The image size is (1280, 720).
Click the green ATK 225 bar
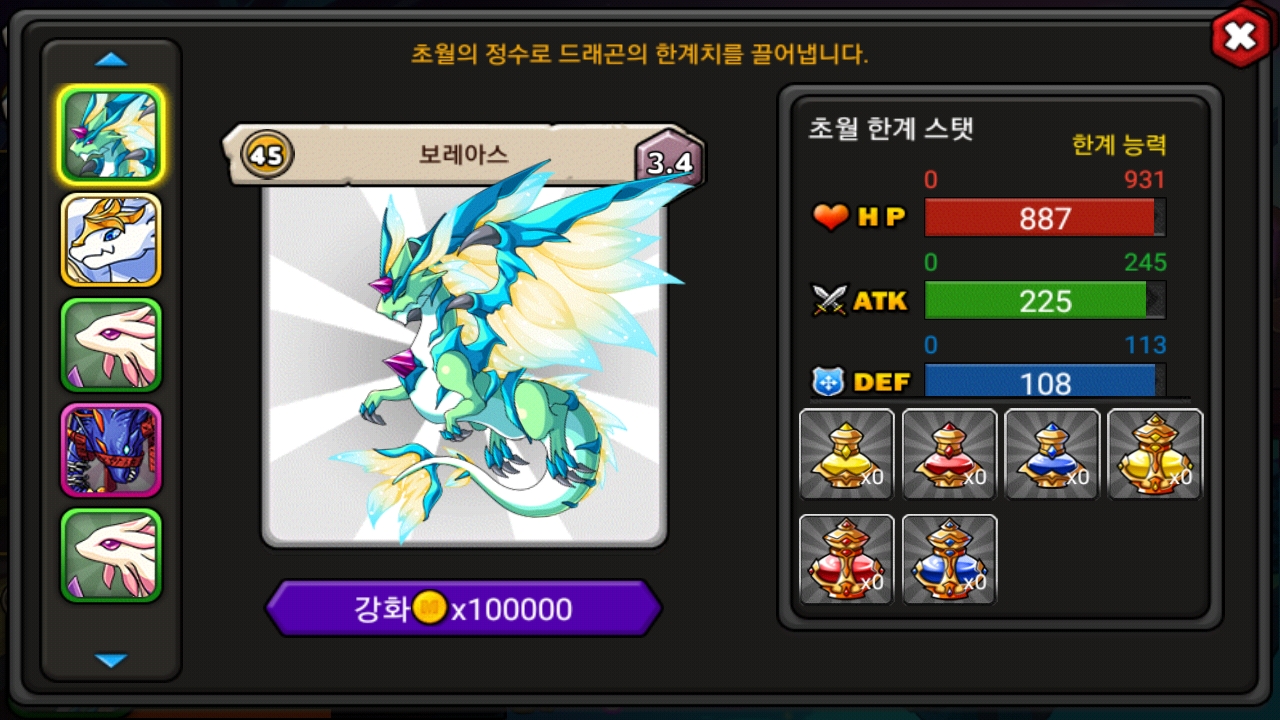click(x=1045, y=300)
